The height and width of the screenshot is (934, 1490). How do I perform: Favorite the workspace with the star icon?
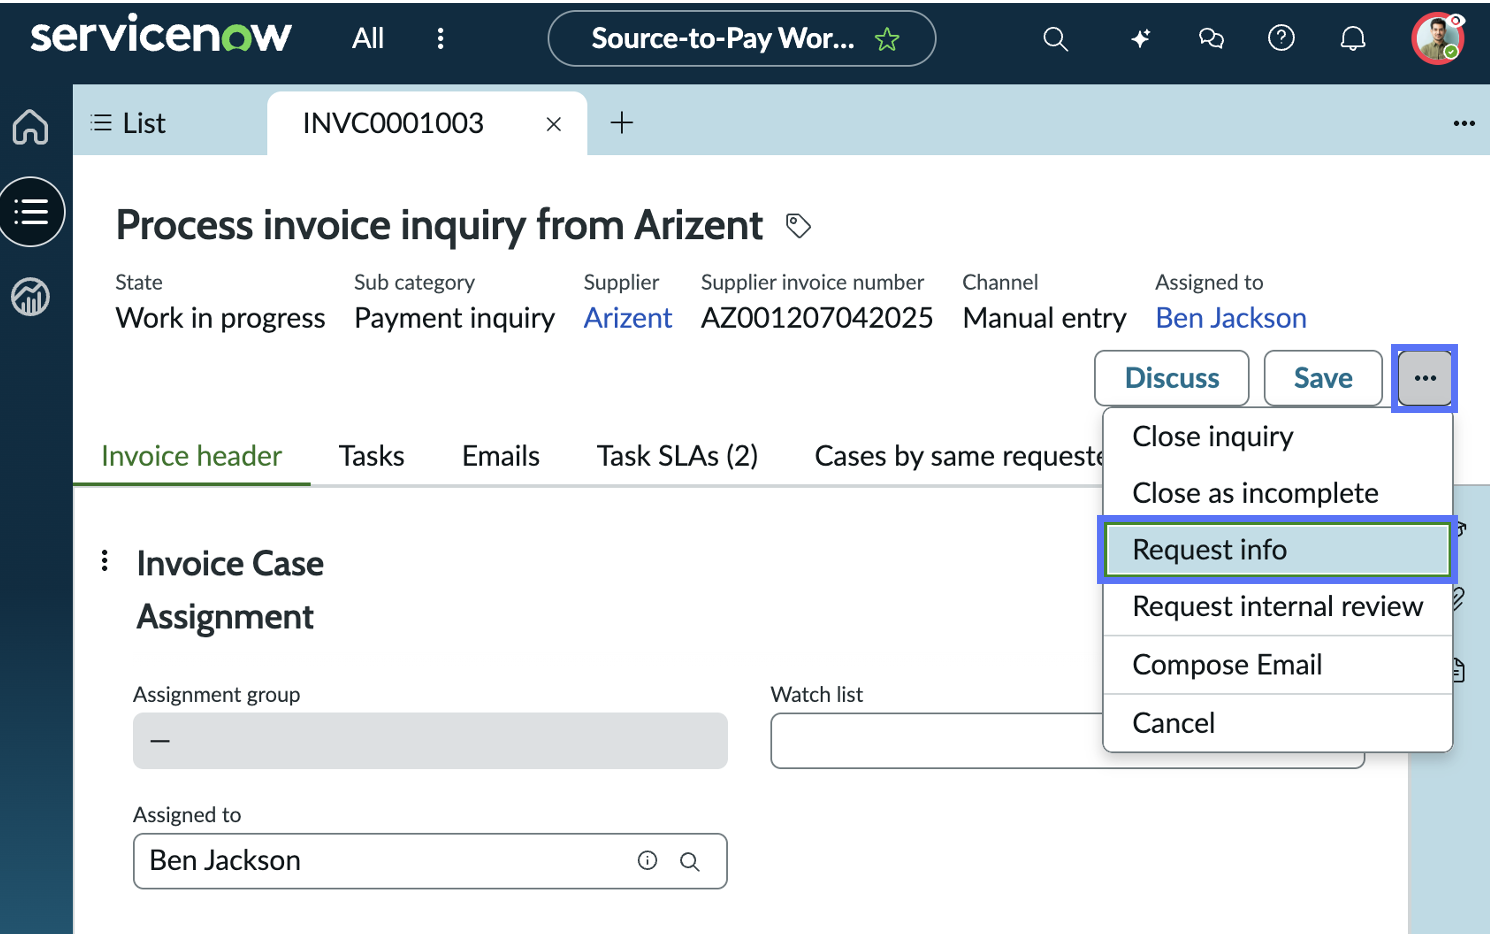click(887, 39)
